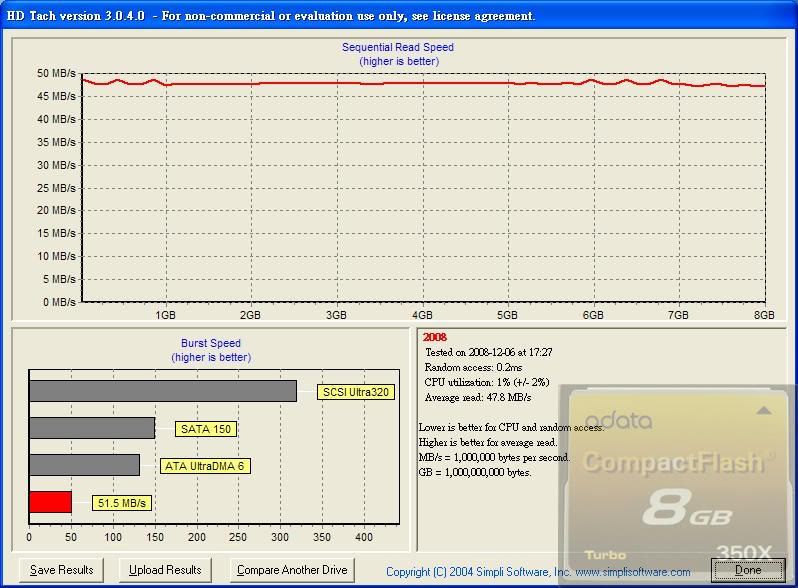Screen dimensions: 798x588
Task: Click the CPU utilization: 1% text
Action: tap(487, 382)
